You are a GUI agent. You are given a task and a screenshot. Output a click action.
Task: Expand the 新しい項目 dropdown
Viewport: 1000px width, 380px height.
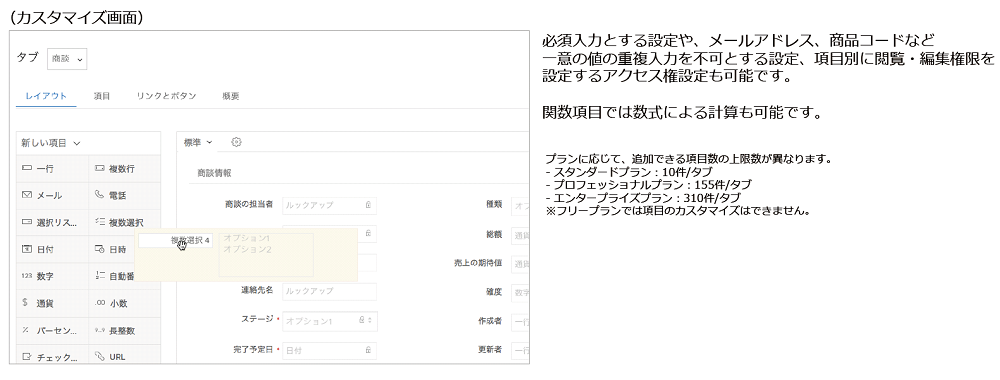[51, 143]
